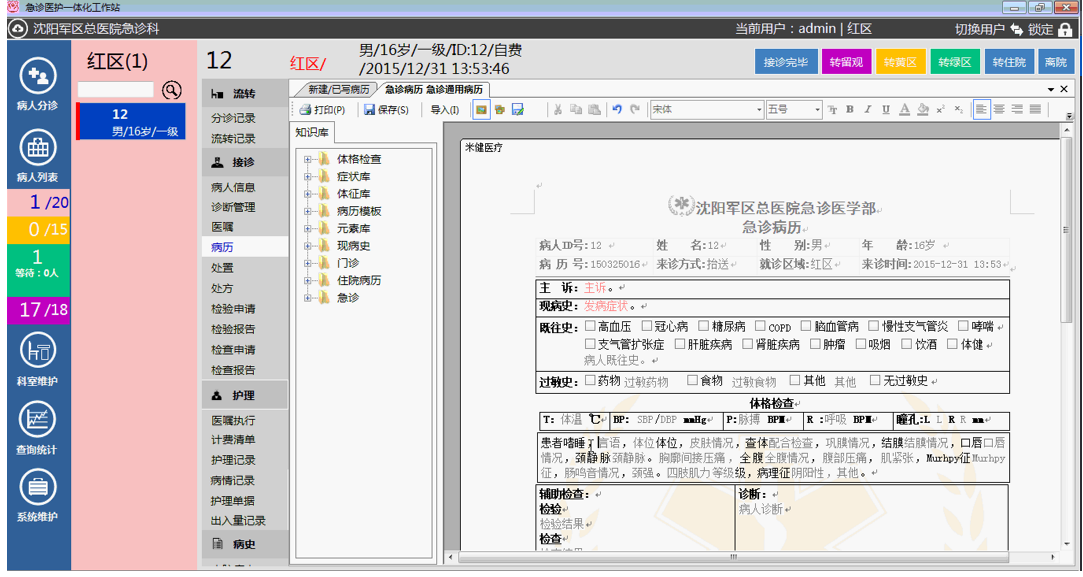Viewport: 1083px width, 577px height.
Task: Check the 无过敏史 checkbox
Action: (874, 379)
